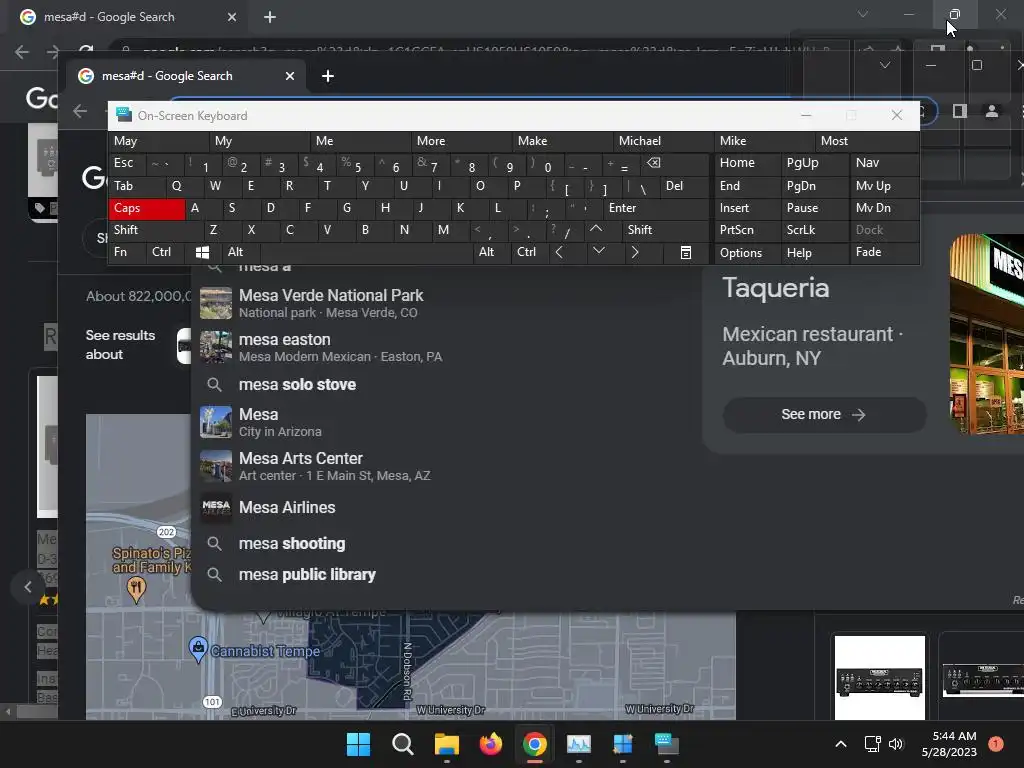Click the See more button for Taqueria
1024x768 pixels.
click(x=824, y=415)
